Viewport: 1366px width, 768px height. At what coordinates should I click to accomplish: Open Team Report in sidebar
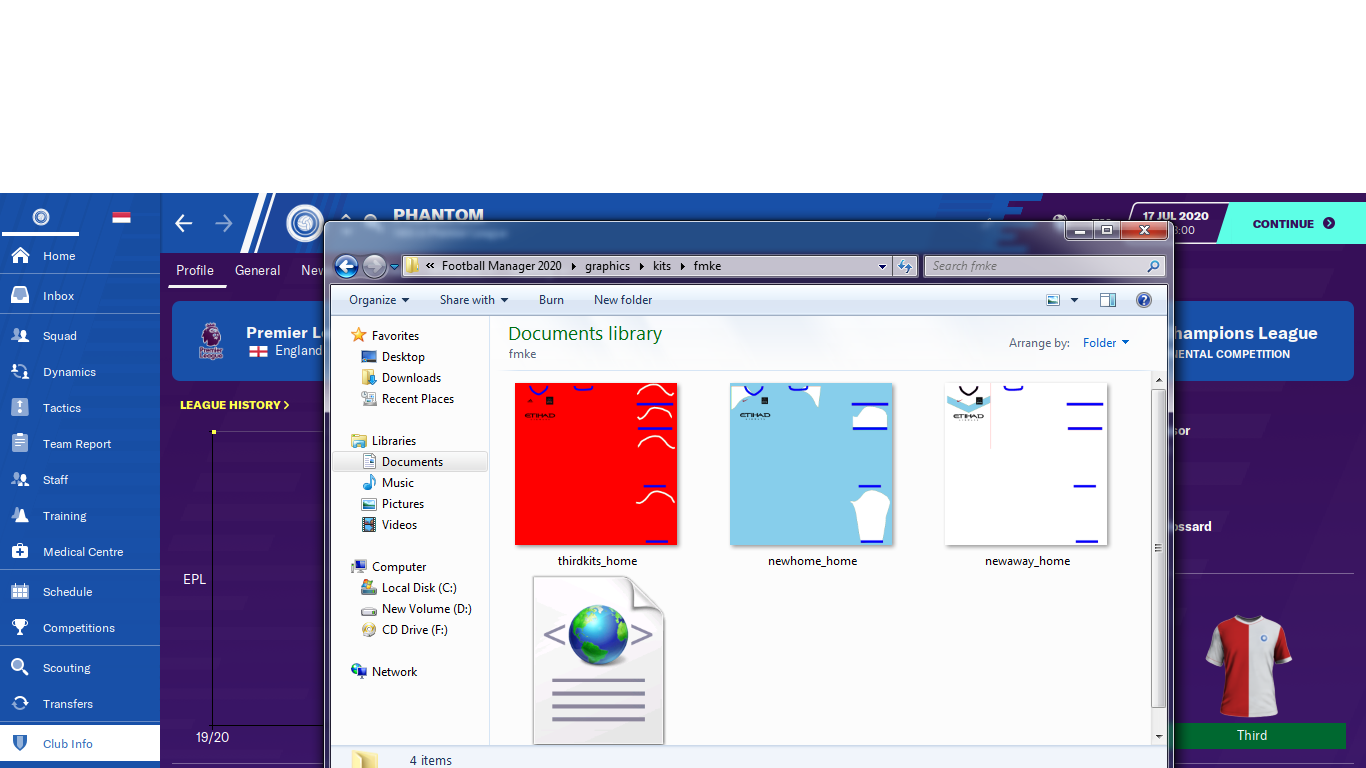(80, 444)
